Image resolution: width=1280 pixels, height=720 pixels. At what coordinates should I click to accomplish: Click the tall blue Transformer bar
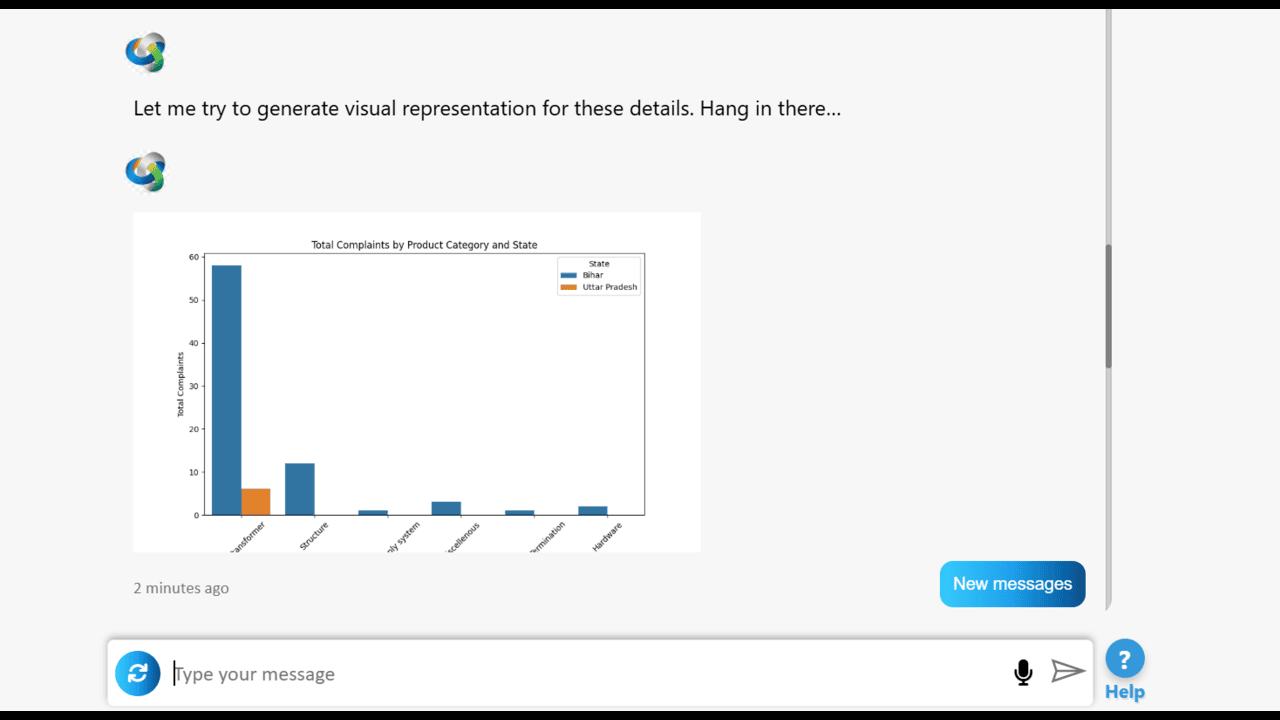point(226,390)
